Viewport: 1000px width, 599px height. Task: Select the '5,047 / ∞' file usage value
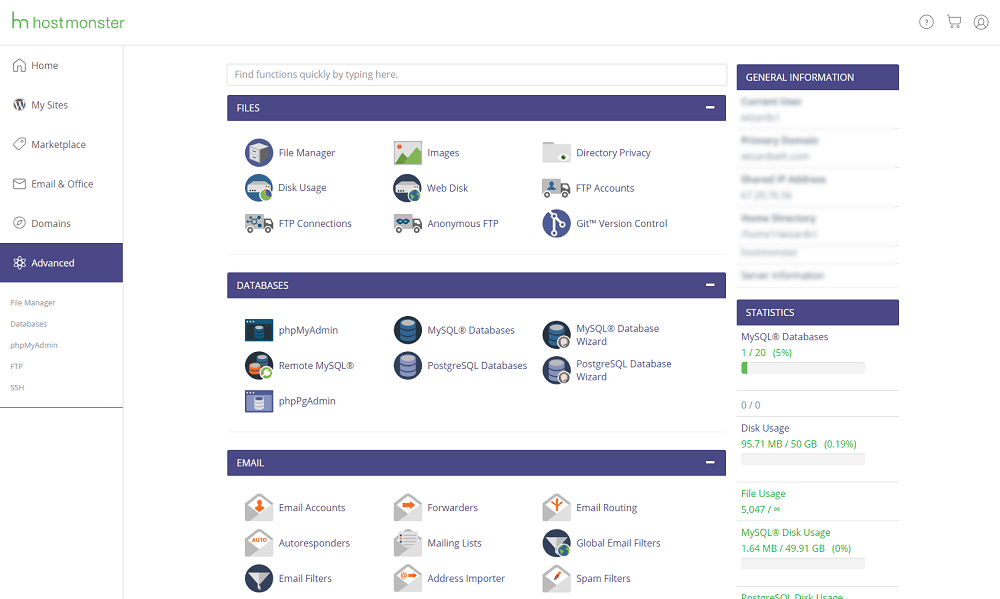click(x=760, y=510)
